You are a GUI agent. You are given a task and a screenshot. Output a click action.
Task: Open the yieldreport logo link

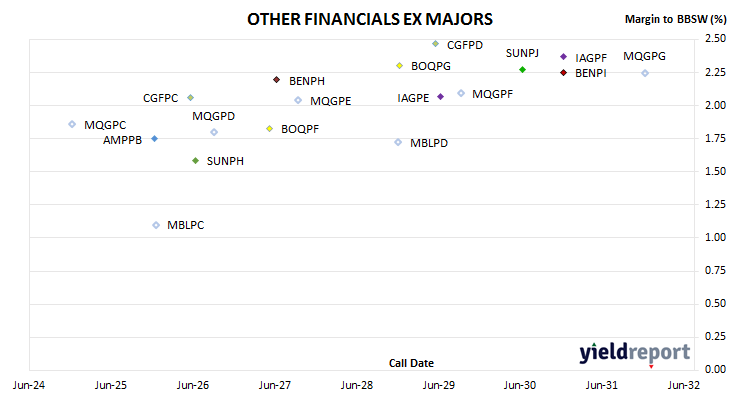[635, 353]
